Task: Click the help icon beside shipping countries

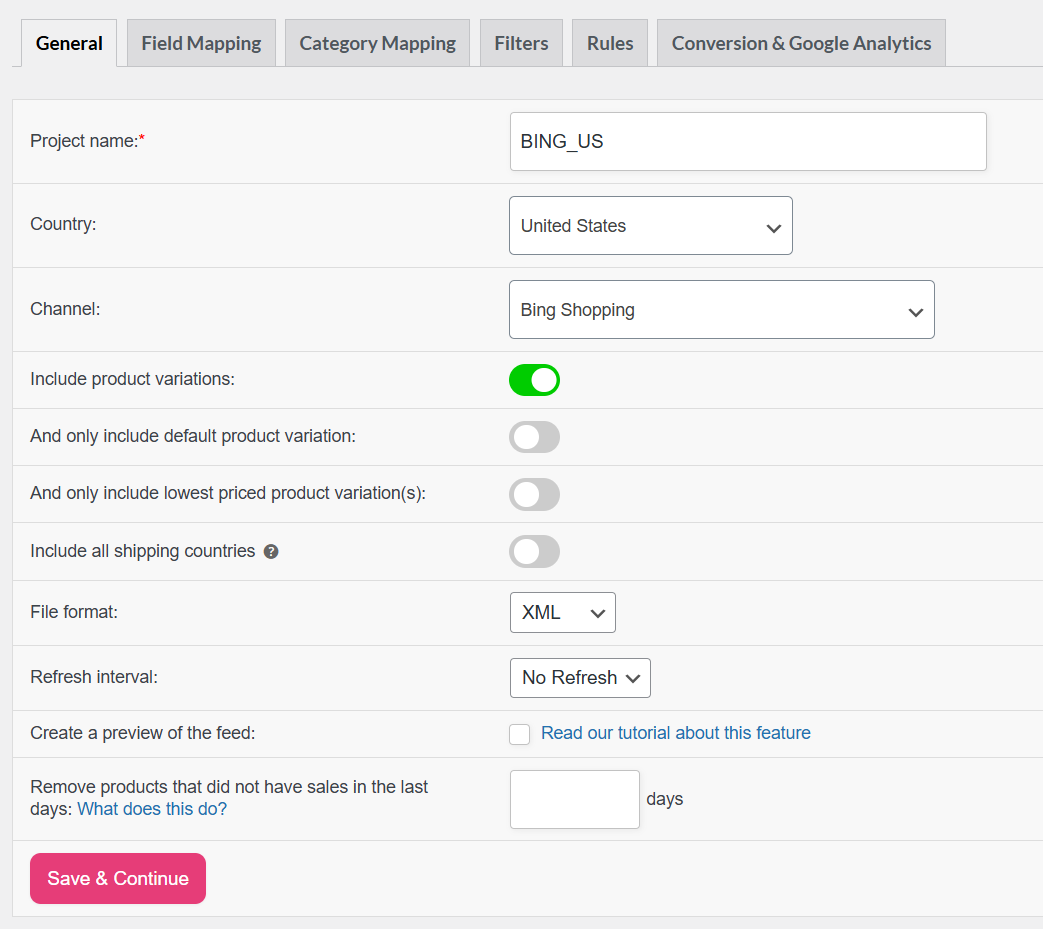Action: tap(271, 552)
